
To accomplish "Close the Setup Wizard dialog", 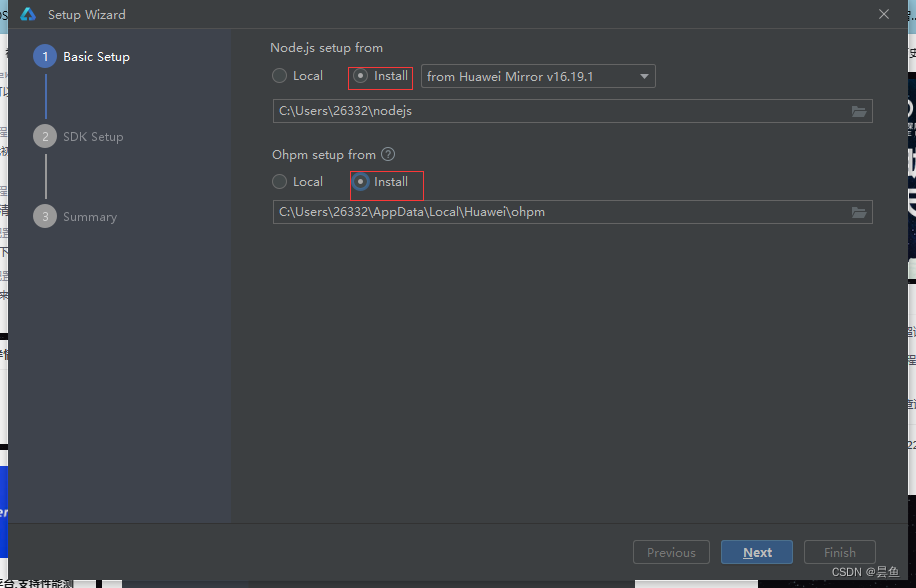I will [x=884, y=14].
